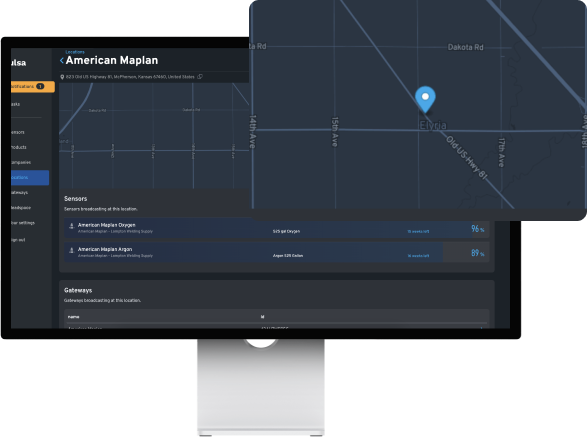Open the American Maplan Oxygen sensor row
587x437 pixels.
tap(276, 228)
